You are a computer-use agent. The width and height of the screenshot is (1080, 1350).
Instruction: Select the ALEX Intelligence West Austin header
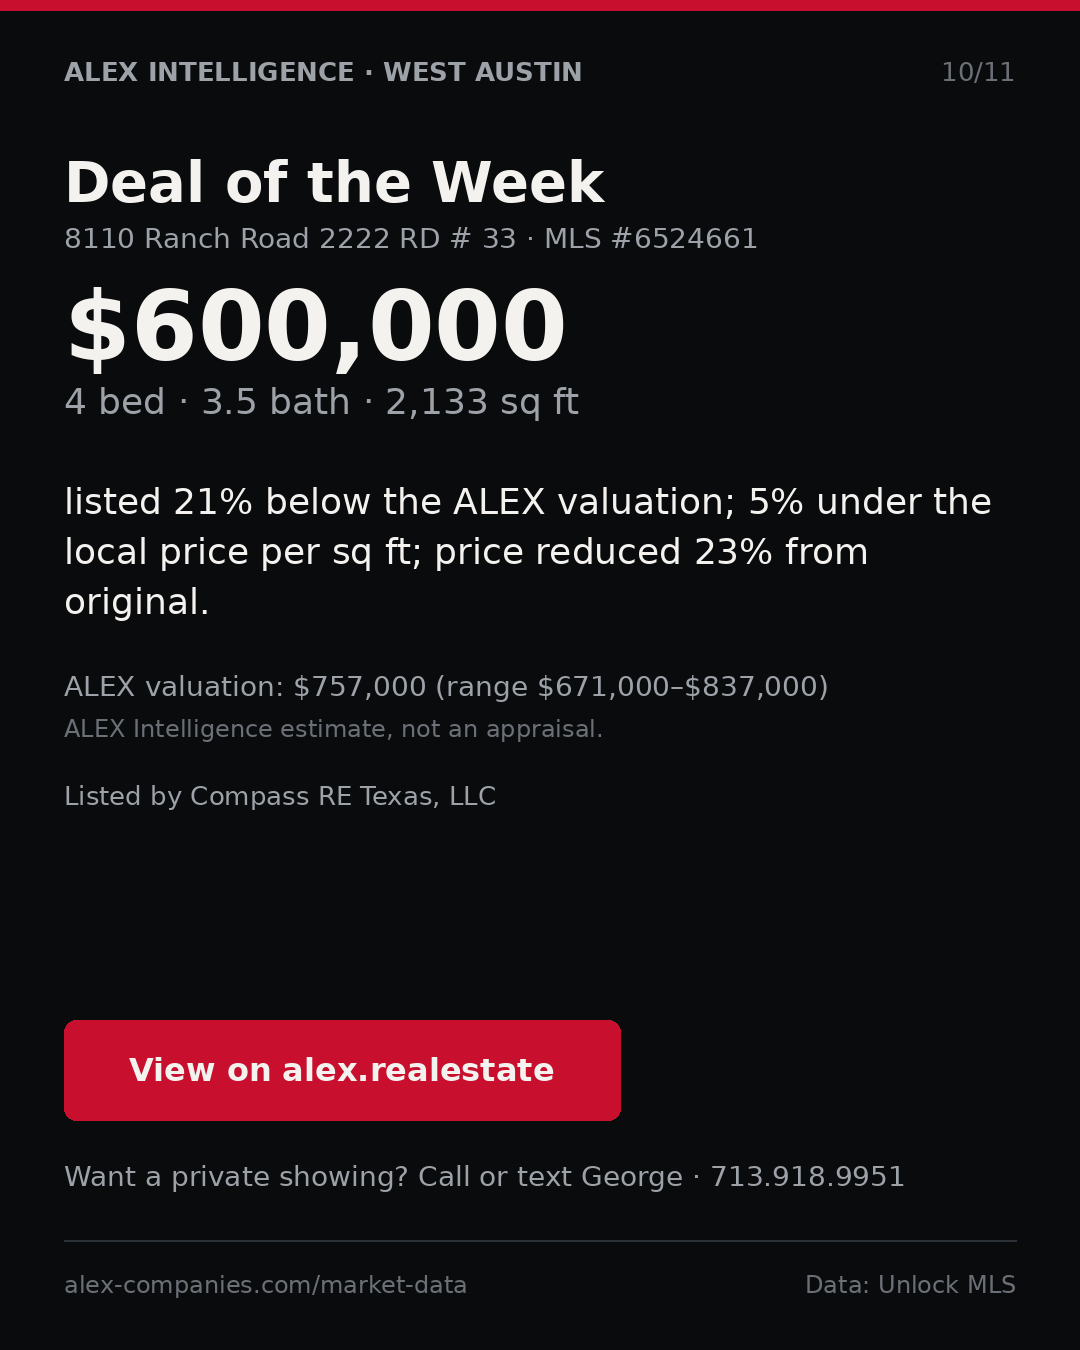click(323, 73)
